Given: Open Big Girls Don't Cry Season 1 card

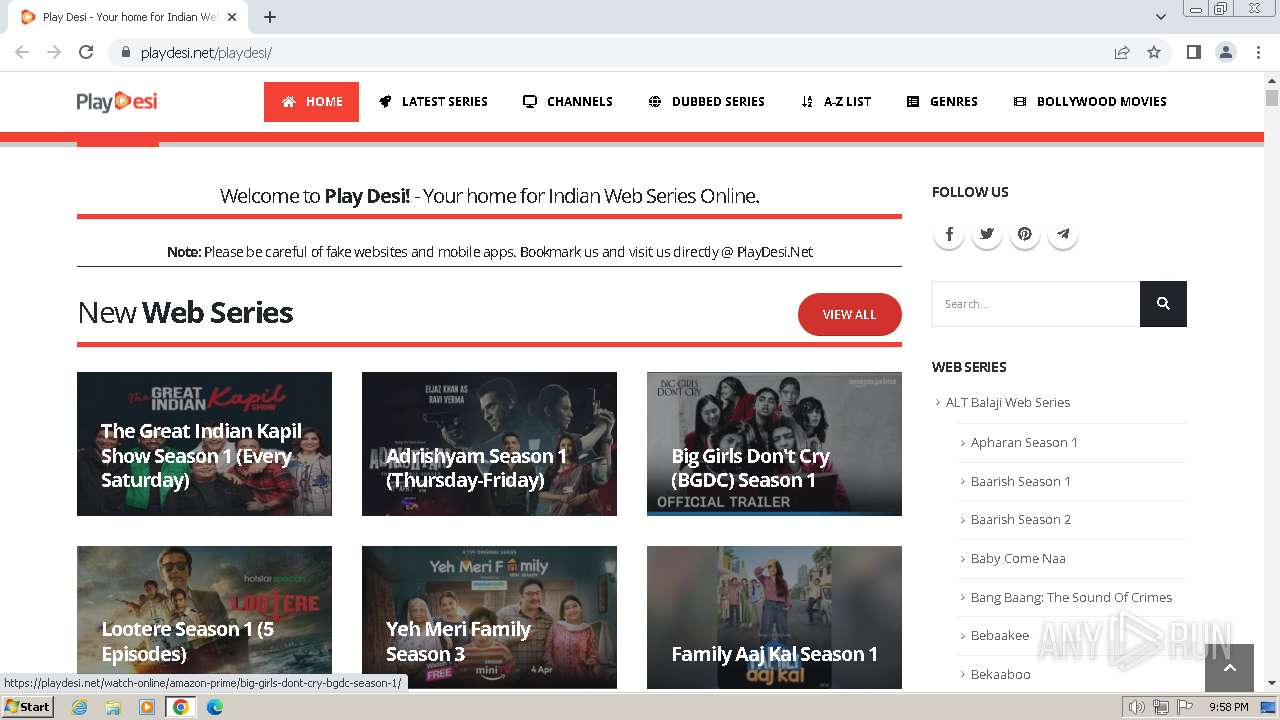Looking at the screenshot, I should coord(774,444).
